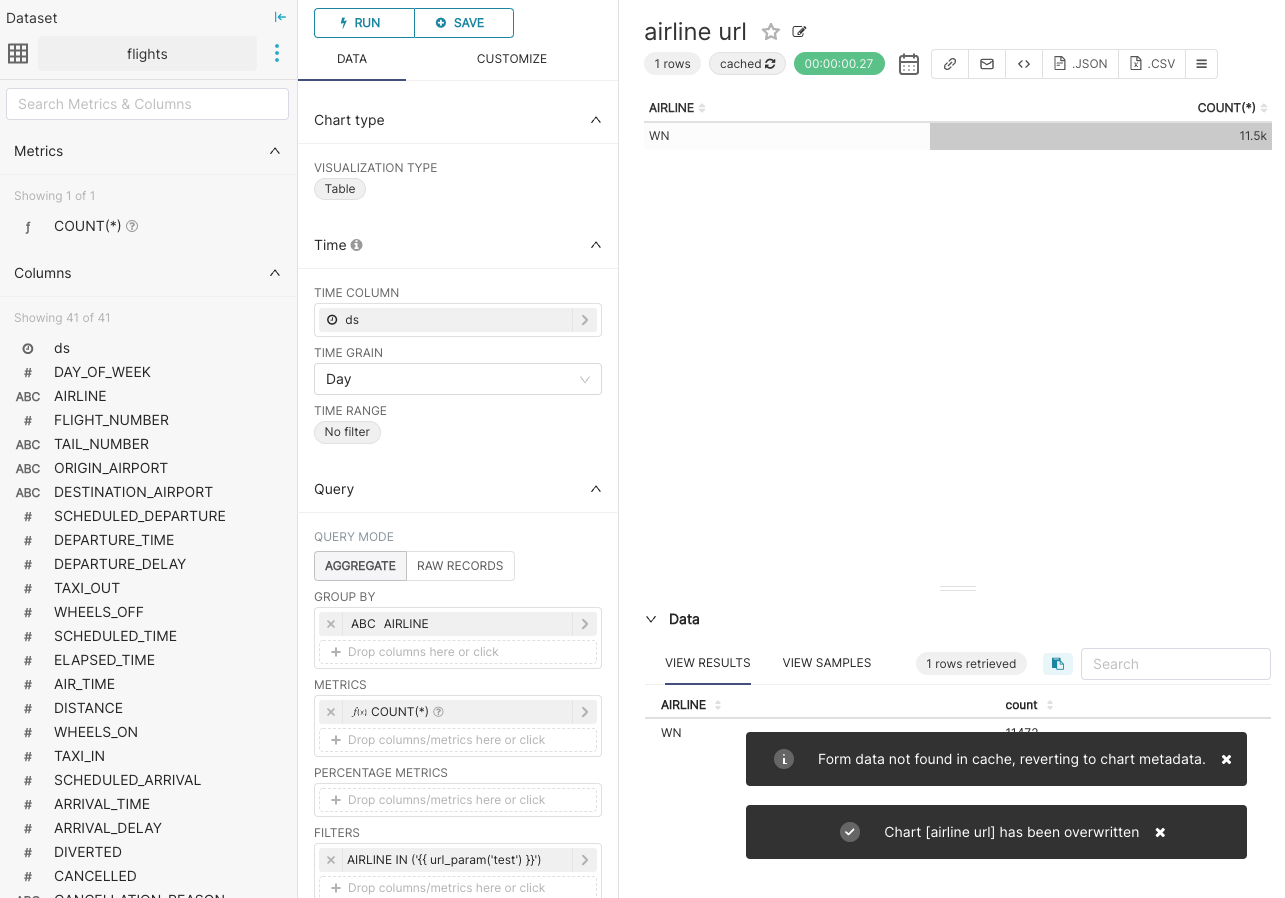The width and height of the screenshot is (1285, 898).
Task: Click the flights dataset name
Action: [x=147, y=54]
